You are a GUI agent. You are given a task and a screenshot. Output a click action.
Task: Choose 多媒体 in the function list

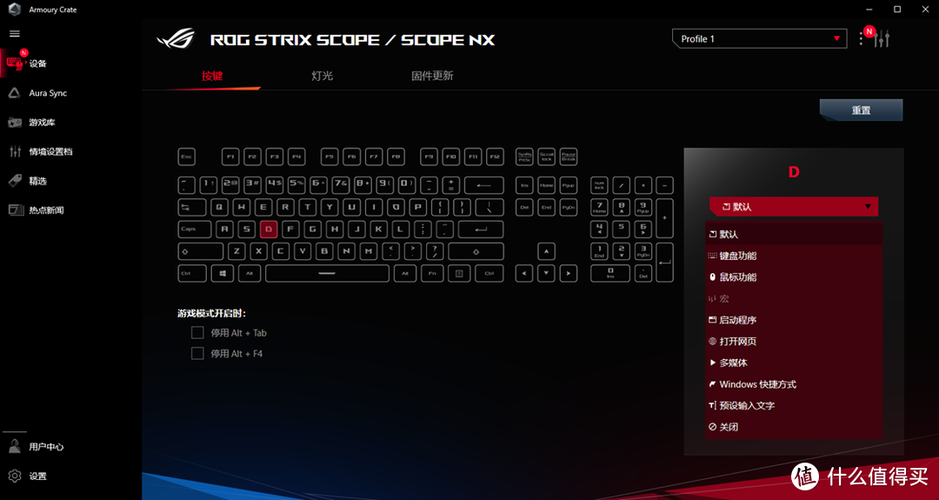(x=794, y=363)
